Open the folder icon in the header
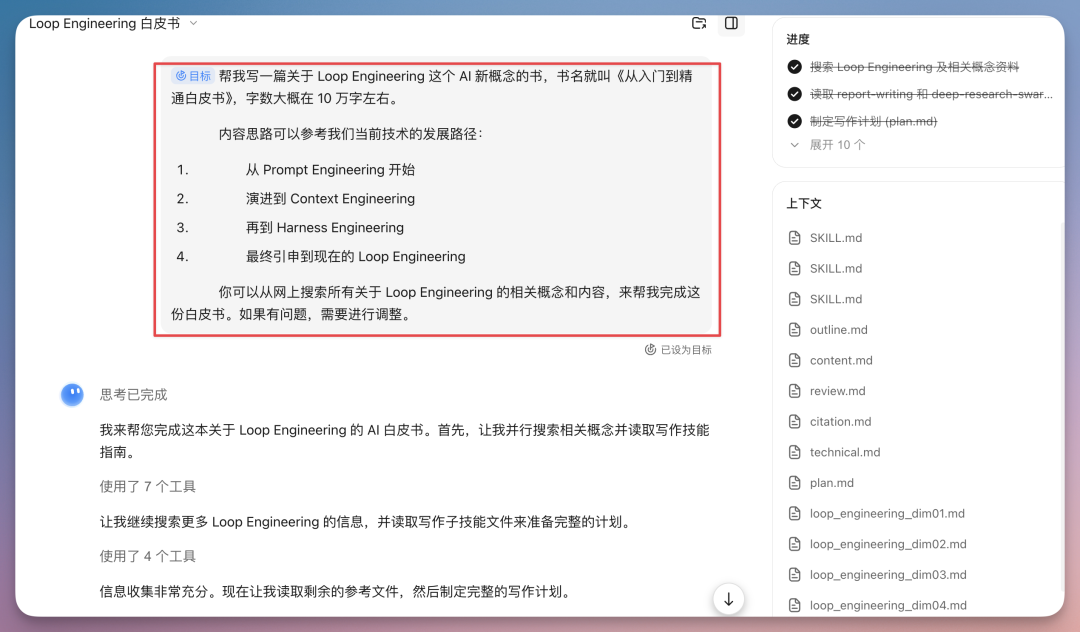Screen dimensions: 1080x632 click(x=698, y=23)
